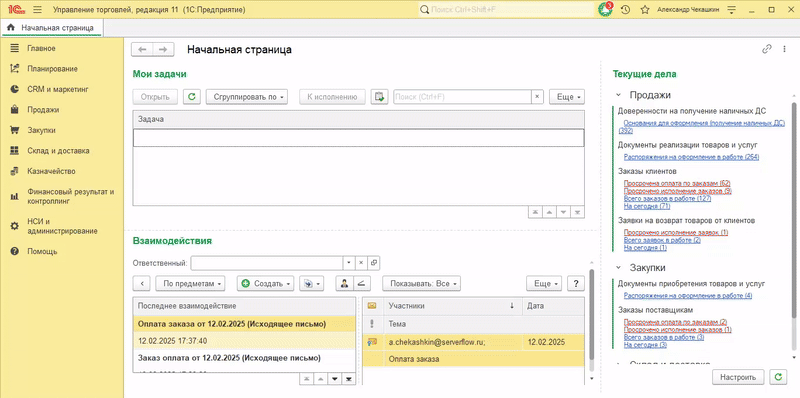The height and width of the screenshot is (398, 800).
Task: Clear the Ответственный field with X
Action: (x=361, y=263)
